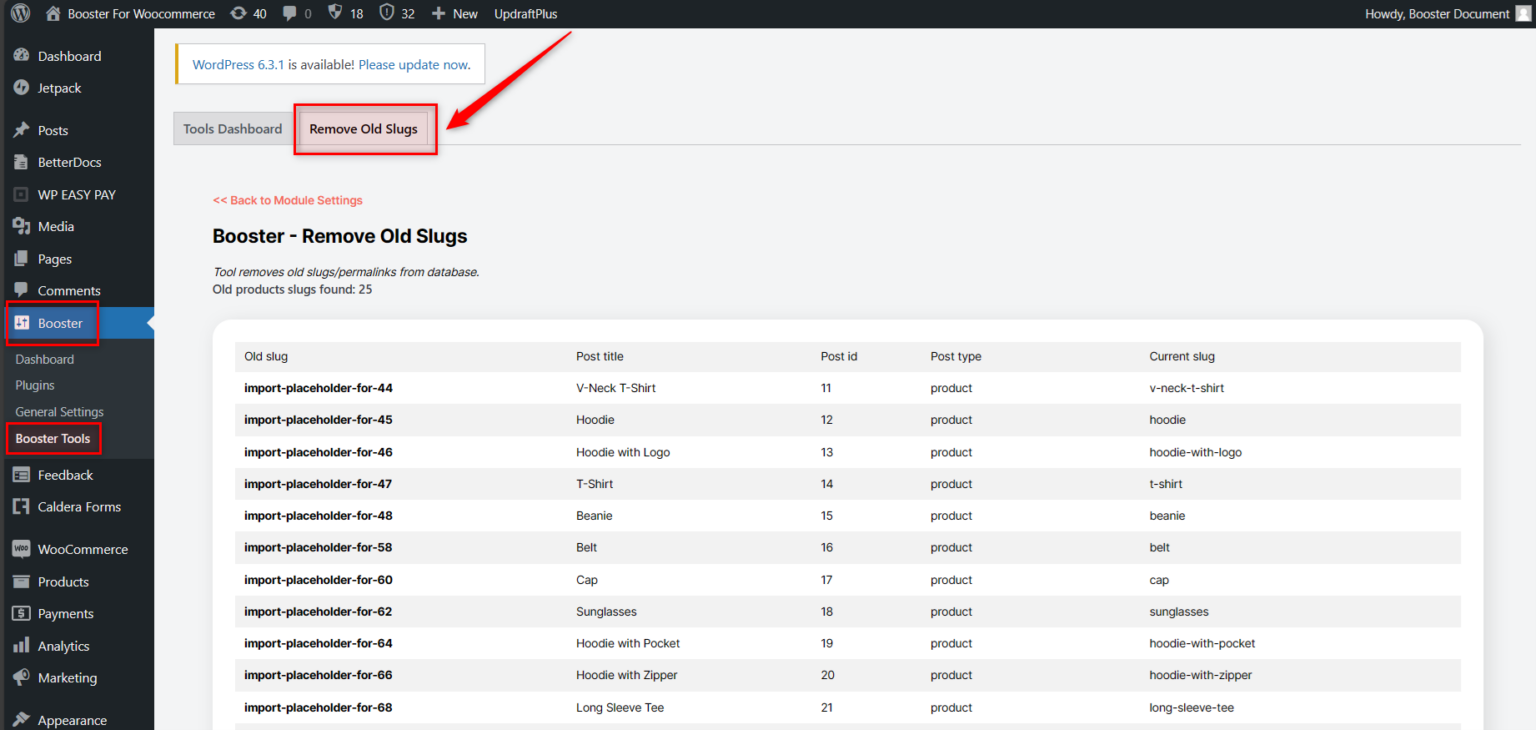1536x730 pixels.
Task: Click the shield icon showing 18
Action: click(x=335, y=13)
